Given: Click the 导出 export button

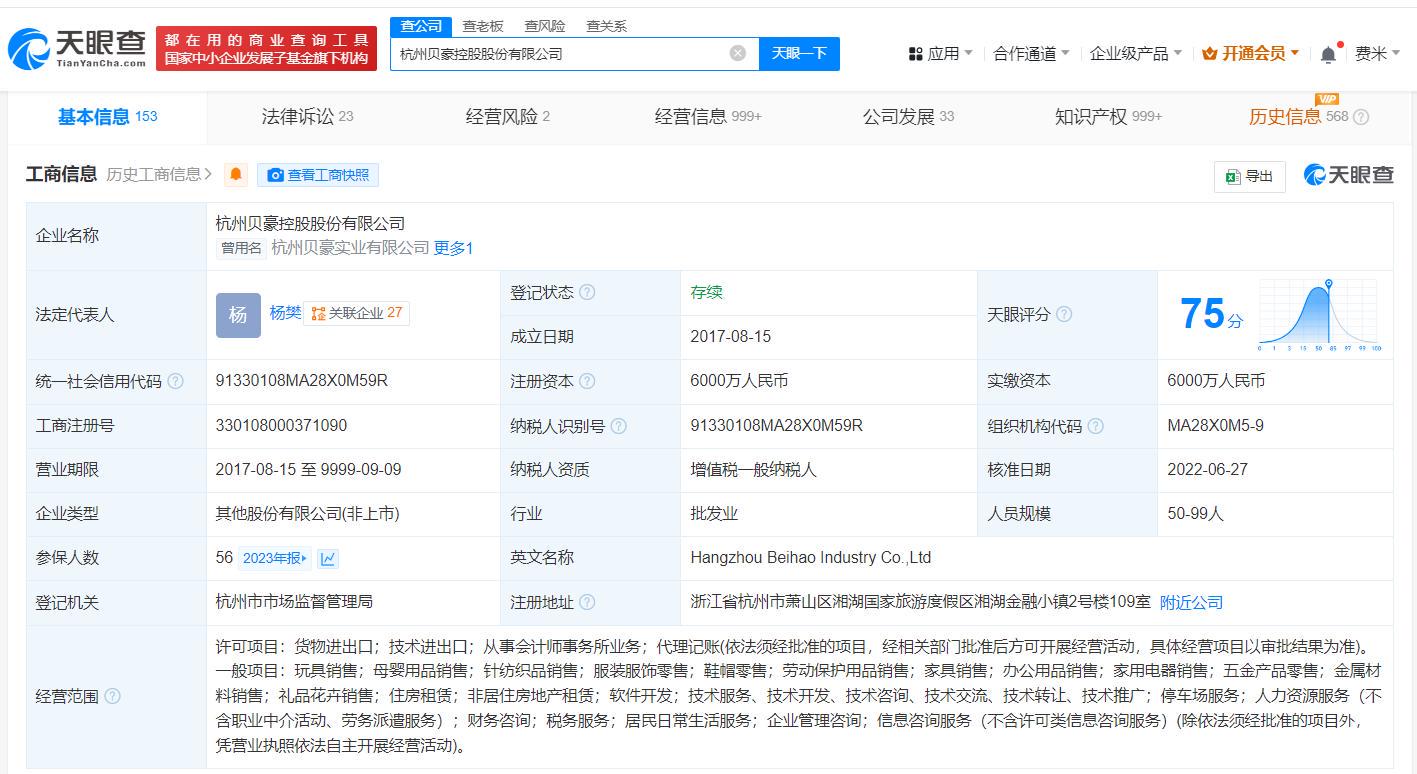Looking at the screenshot, I should tap(1250, 176).
